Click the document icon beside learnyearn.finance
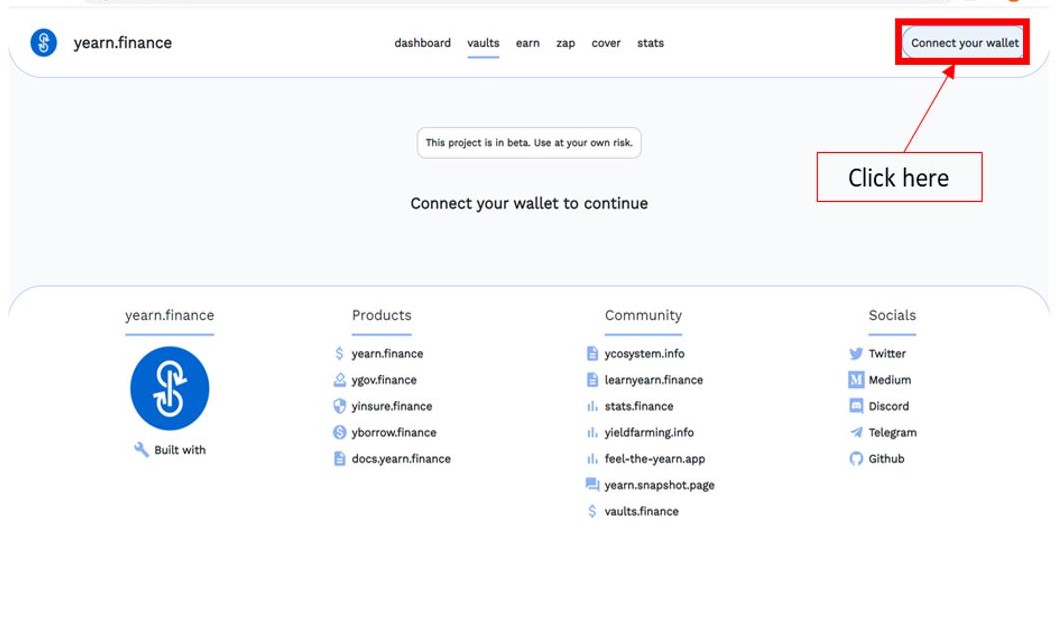The height and width of the screenshot is (621, 1060). (592, 380)
